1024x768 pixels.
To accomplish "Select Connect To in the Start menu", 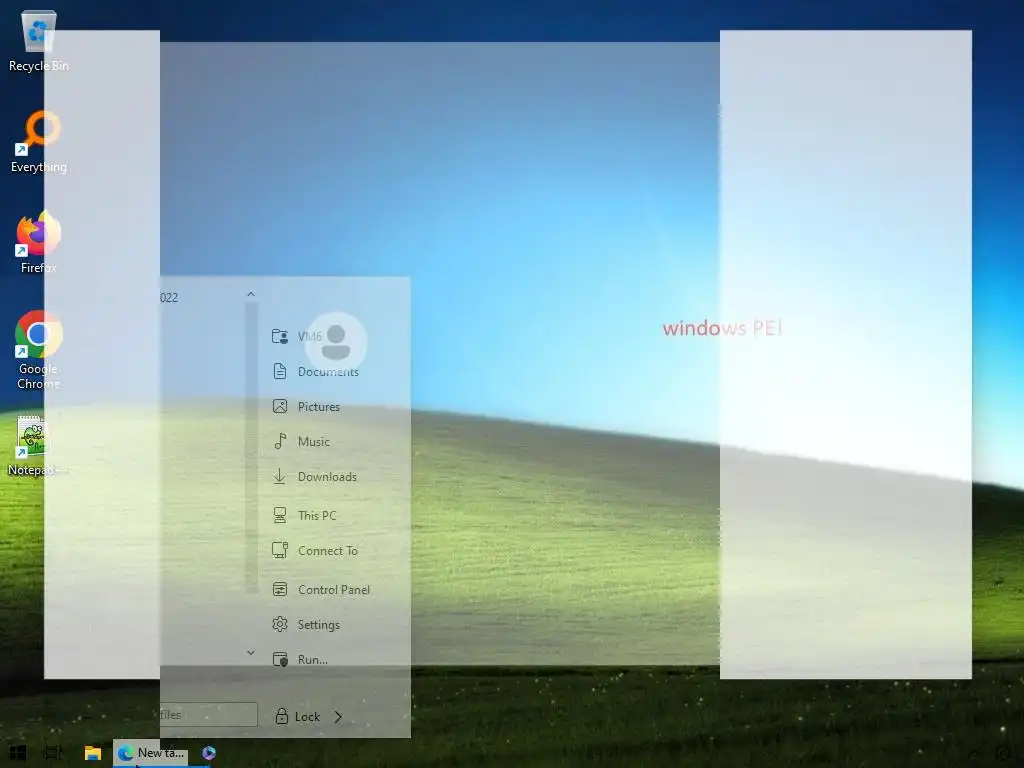I will [315, 551].
